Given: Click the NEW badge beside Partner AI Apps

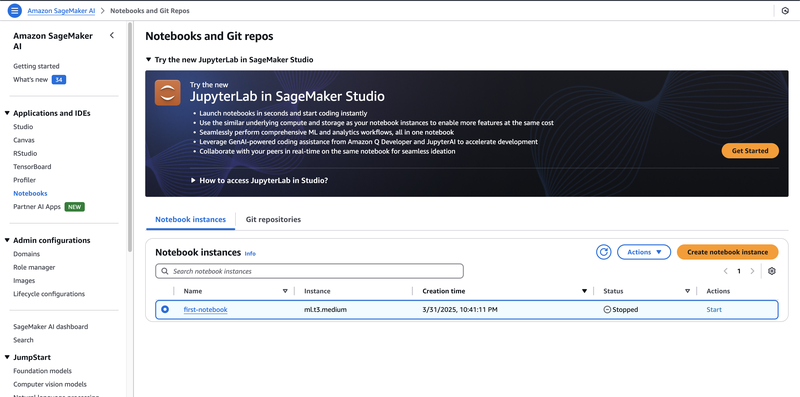Looking at the screenshot, I should point(74,207).
